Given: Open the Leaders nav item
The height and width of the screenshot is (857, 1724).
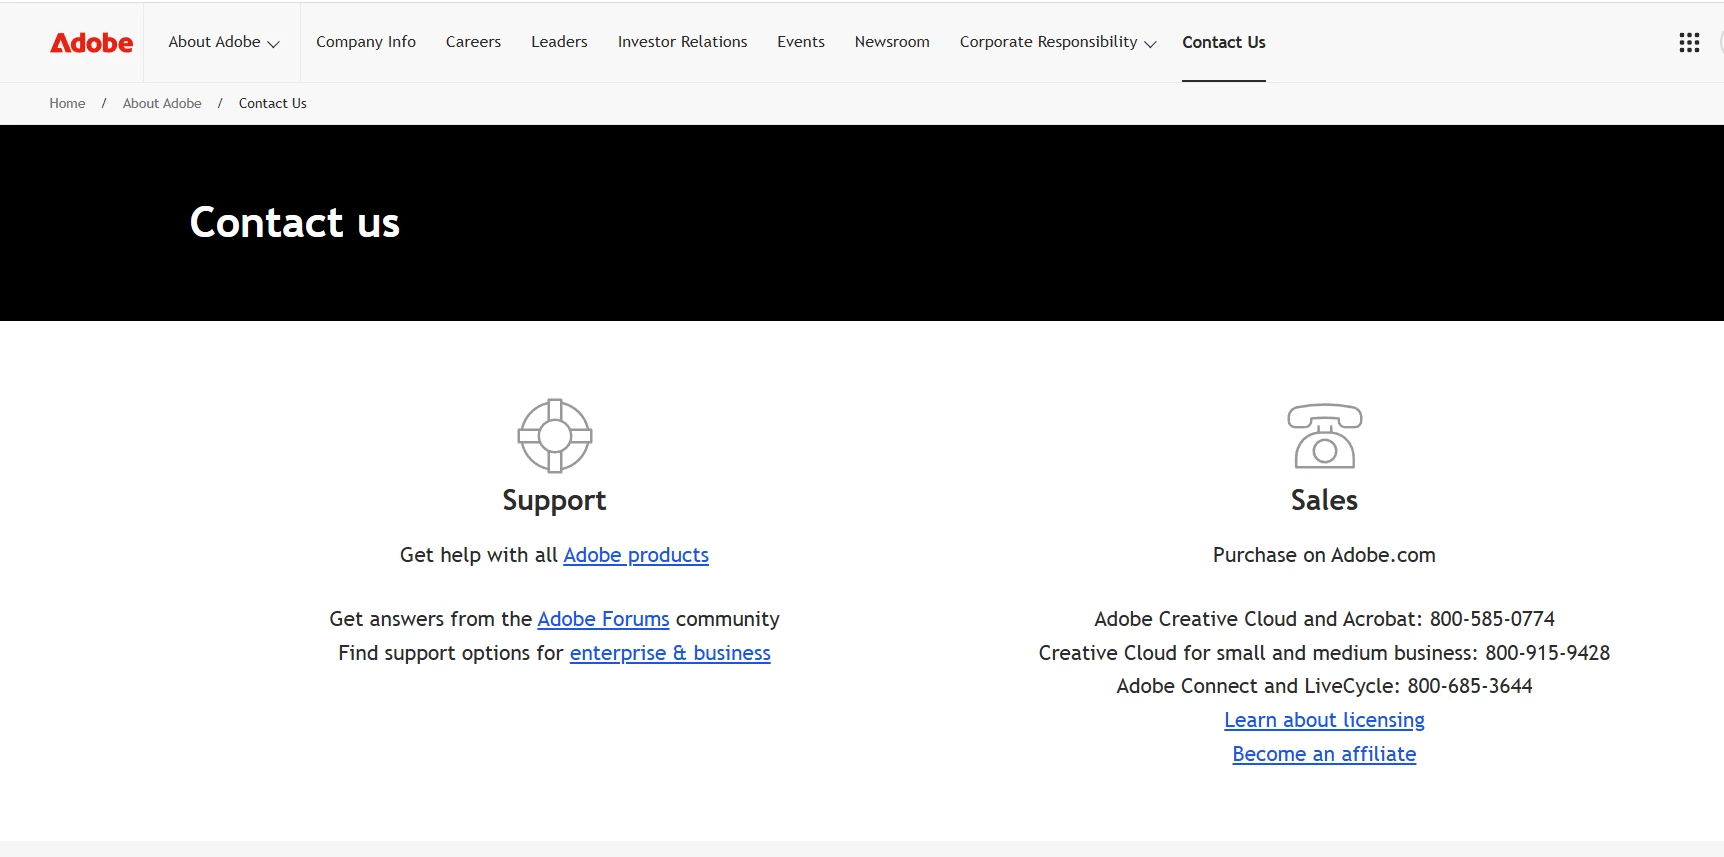Looking at the screenshot, I should pos(559,42).
